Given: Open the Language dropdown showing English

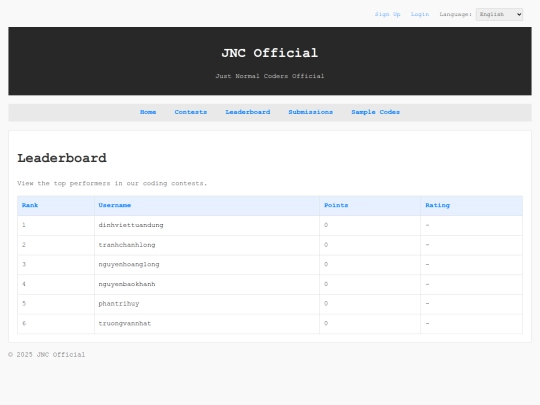Looking at the screenshot, I should pyautogui.click(x=499, y=14).
